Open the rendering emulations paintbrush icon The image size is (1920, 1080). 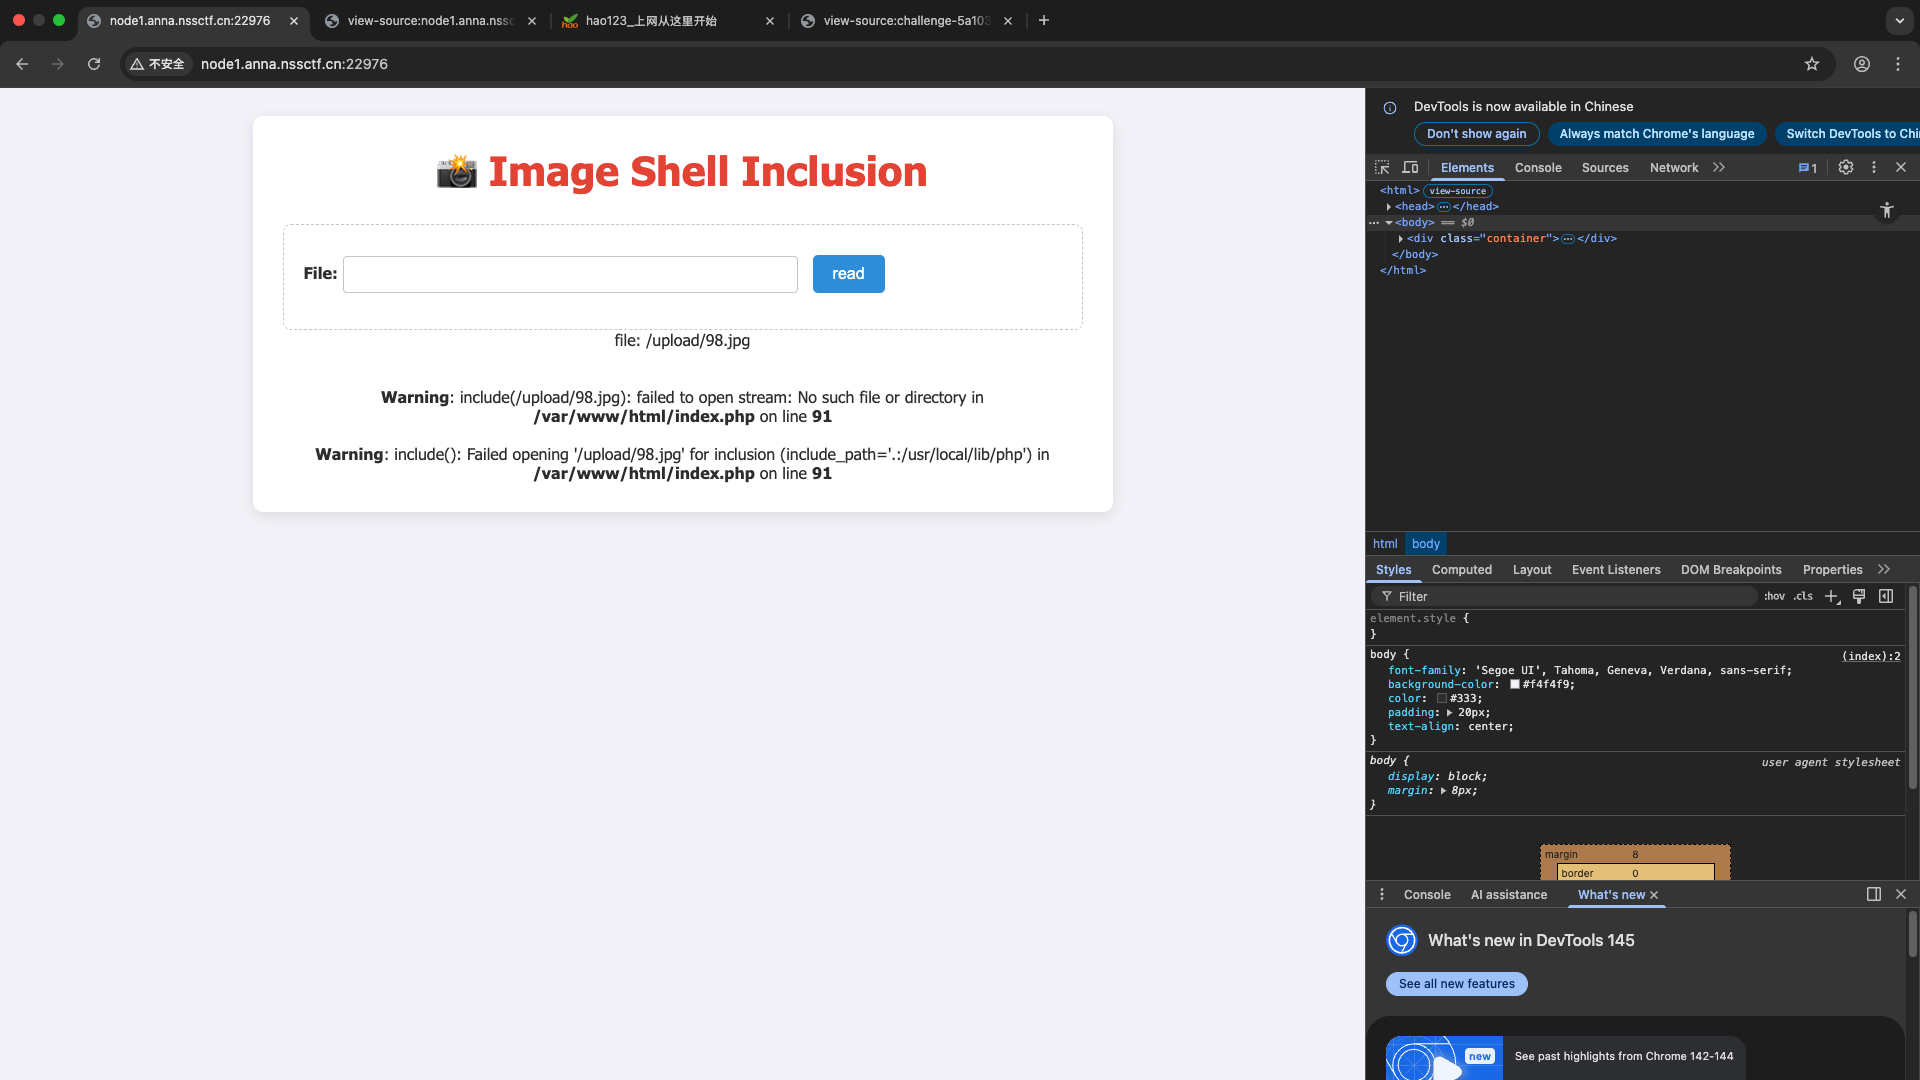tap(1859, 596)
